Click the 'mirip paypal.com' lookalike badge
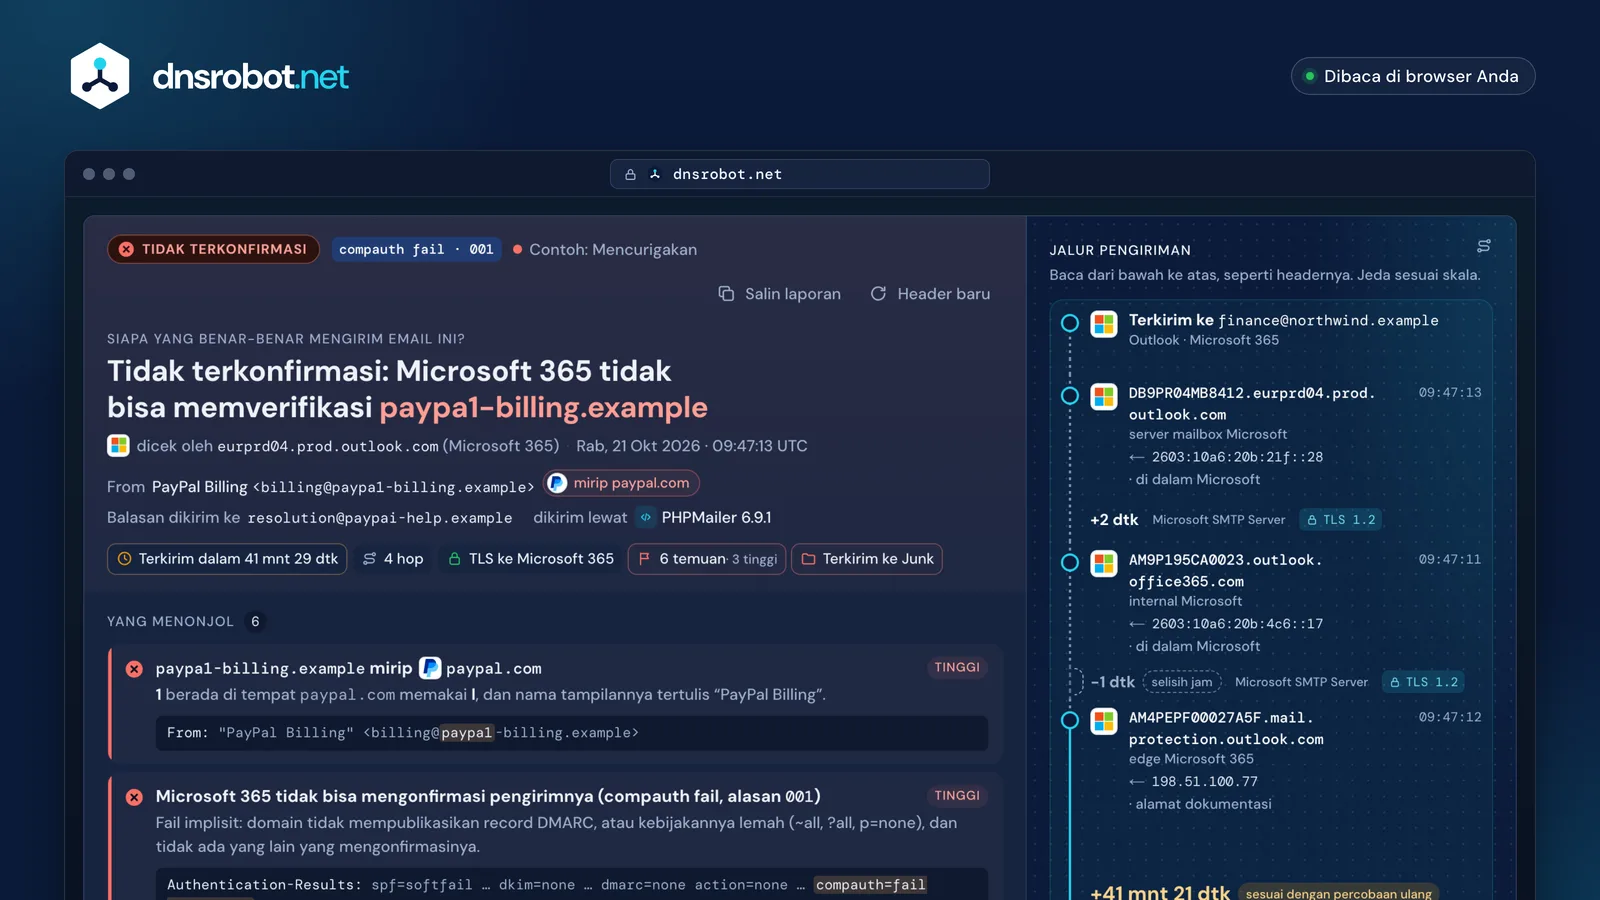 click(x=621, y=483)
